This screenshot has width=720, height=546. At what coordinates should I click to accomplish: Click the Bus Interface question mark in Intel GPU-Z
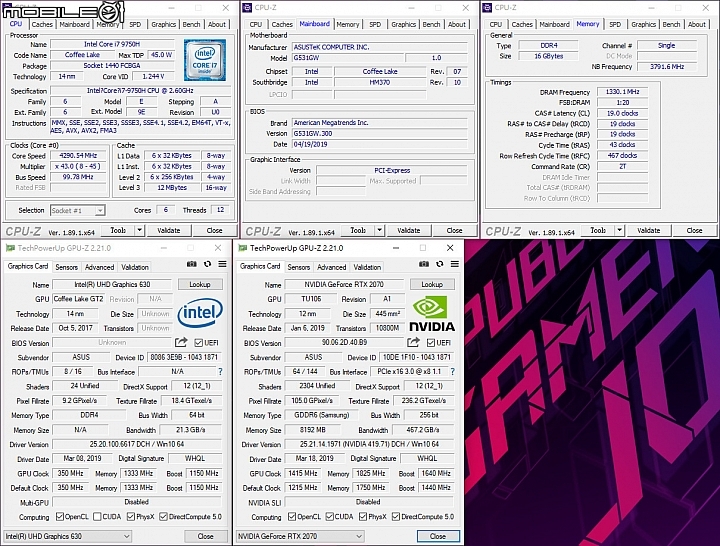[220, 372]
